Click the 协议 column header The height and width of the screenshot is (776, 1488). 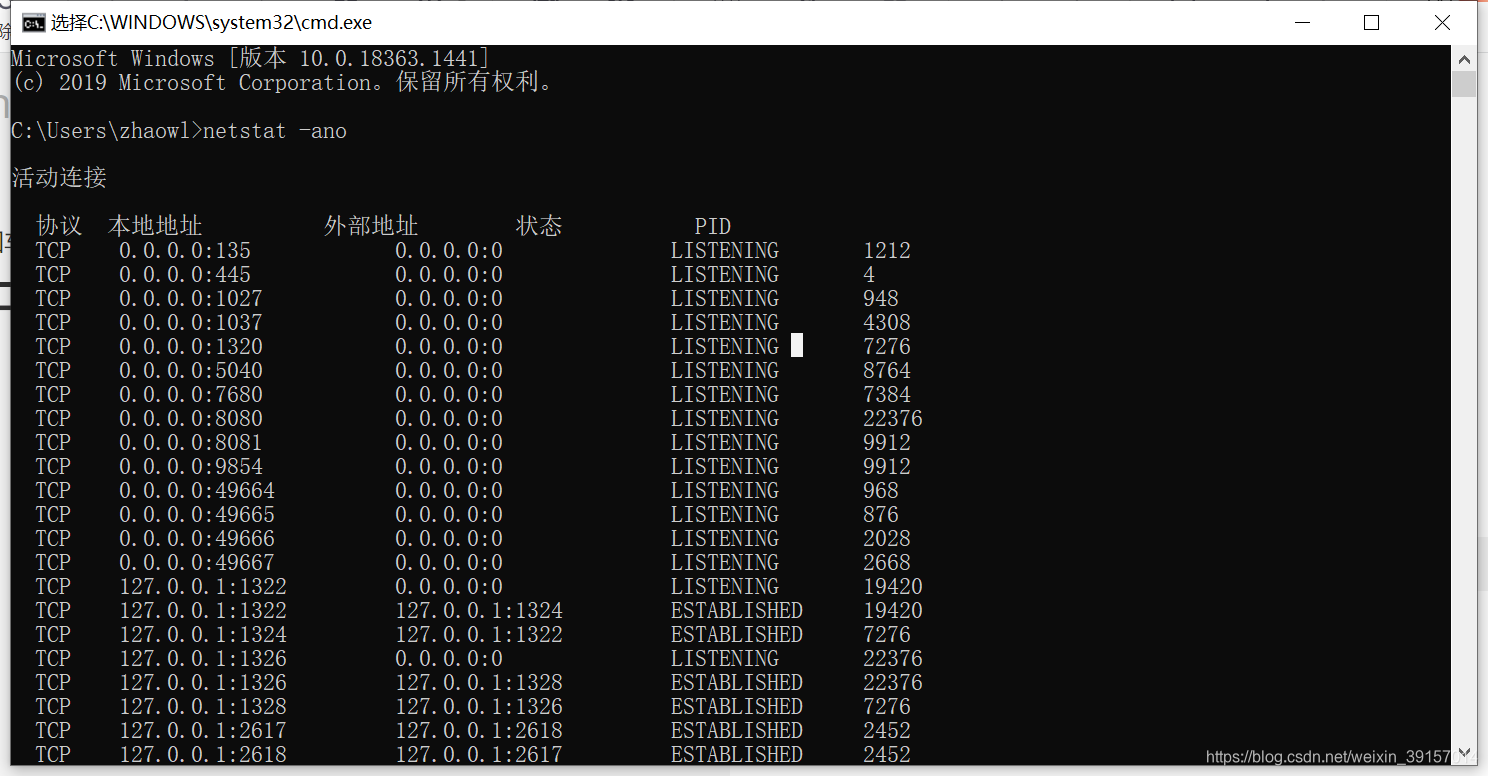point(59,226)
